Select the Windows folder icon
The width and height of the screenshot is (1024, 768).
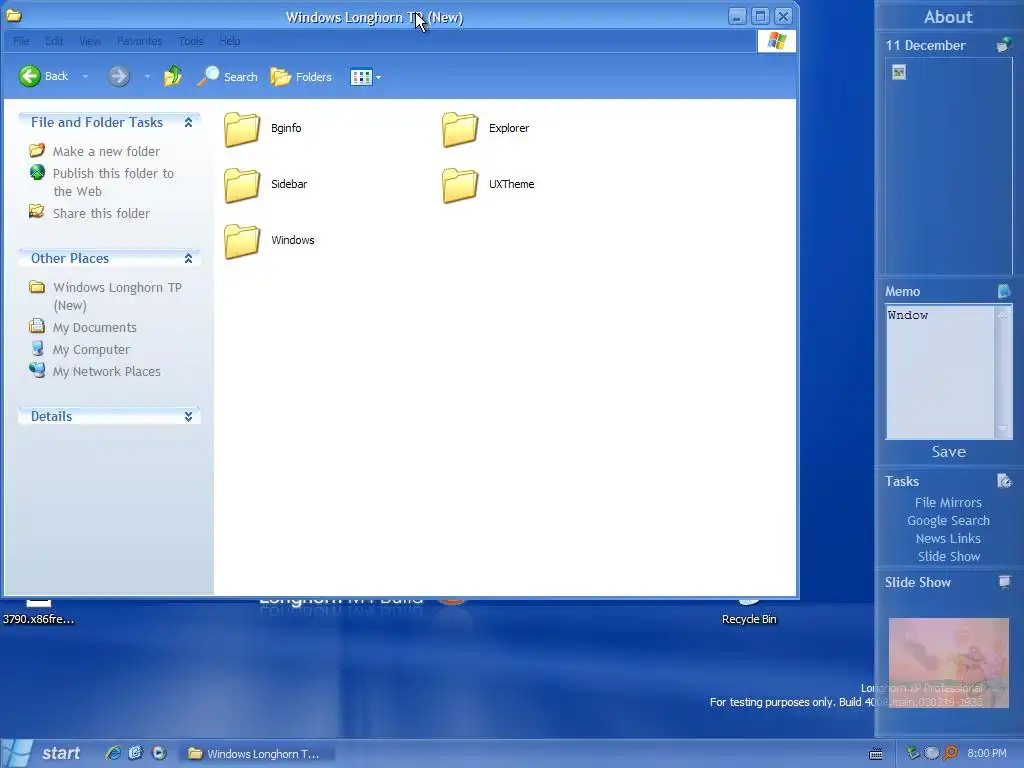pyautogui.click(x=242, y=241)
